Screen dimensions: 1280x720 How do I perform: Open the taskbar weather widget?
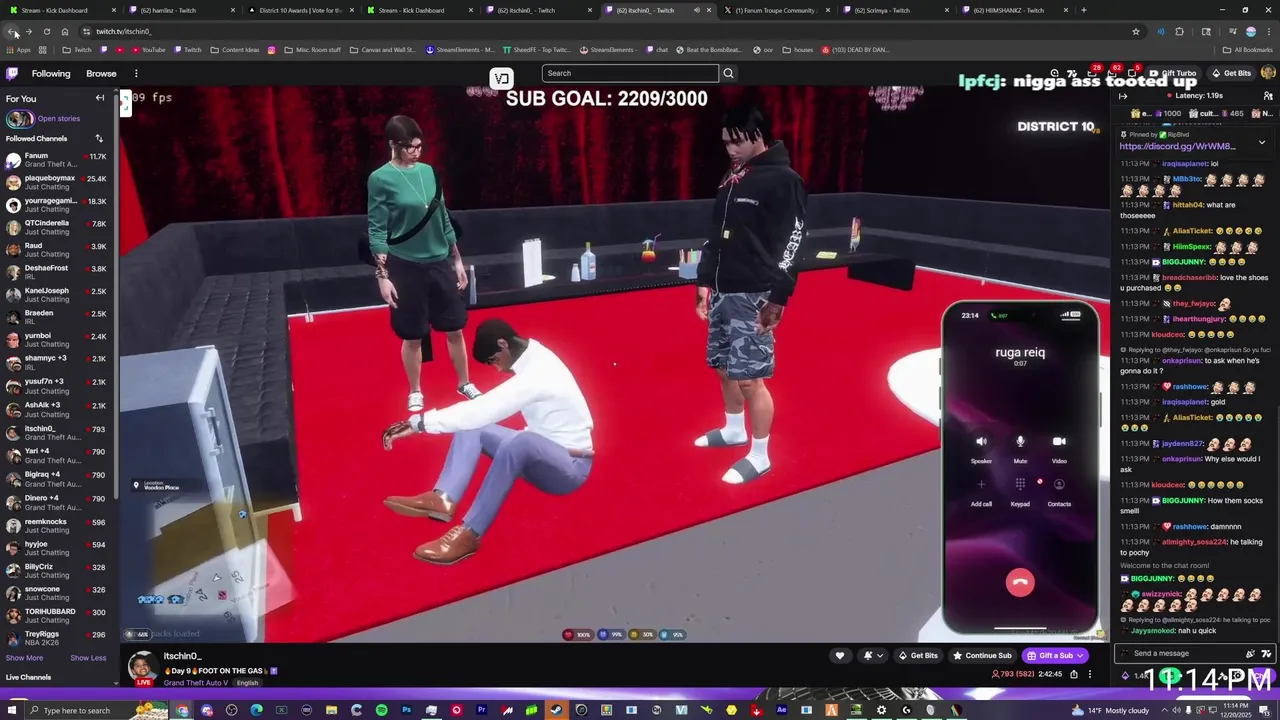pyautogui.click(x=1112, y=710)
